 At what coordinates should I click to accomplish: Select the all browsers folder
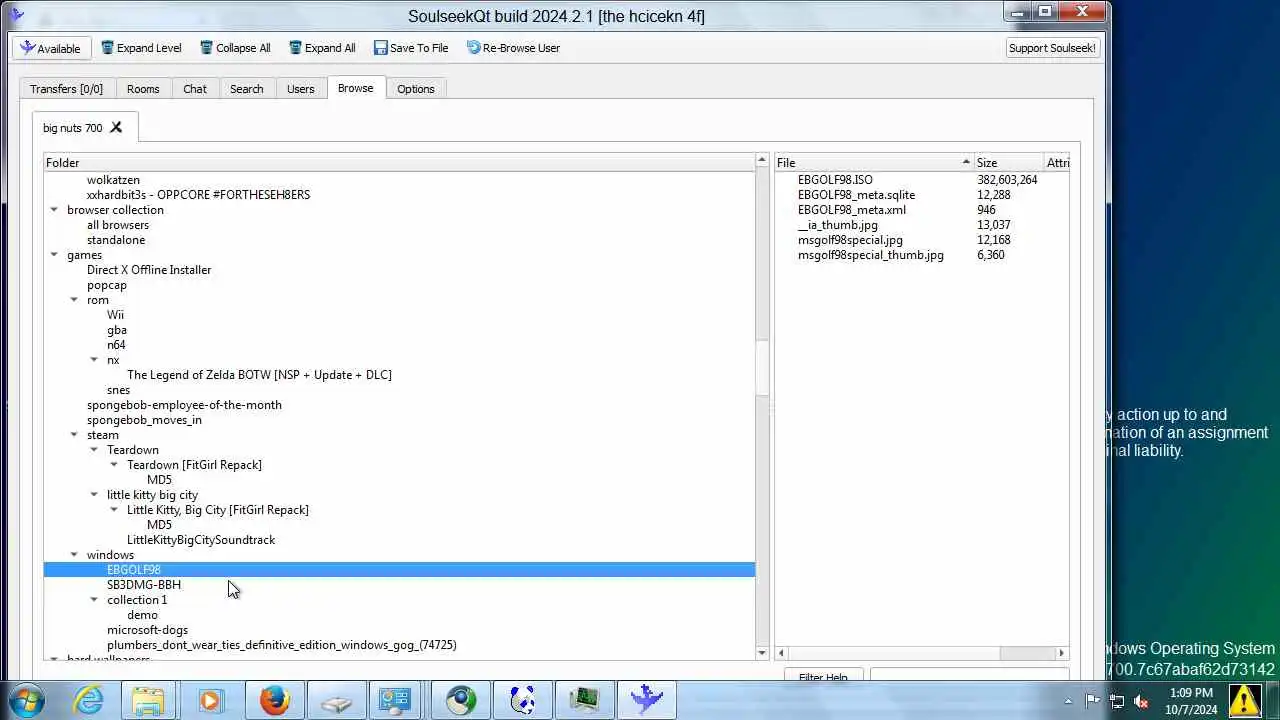tap(118, 225)
